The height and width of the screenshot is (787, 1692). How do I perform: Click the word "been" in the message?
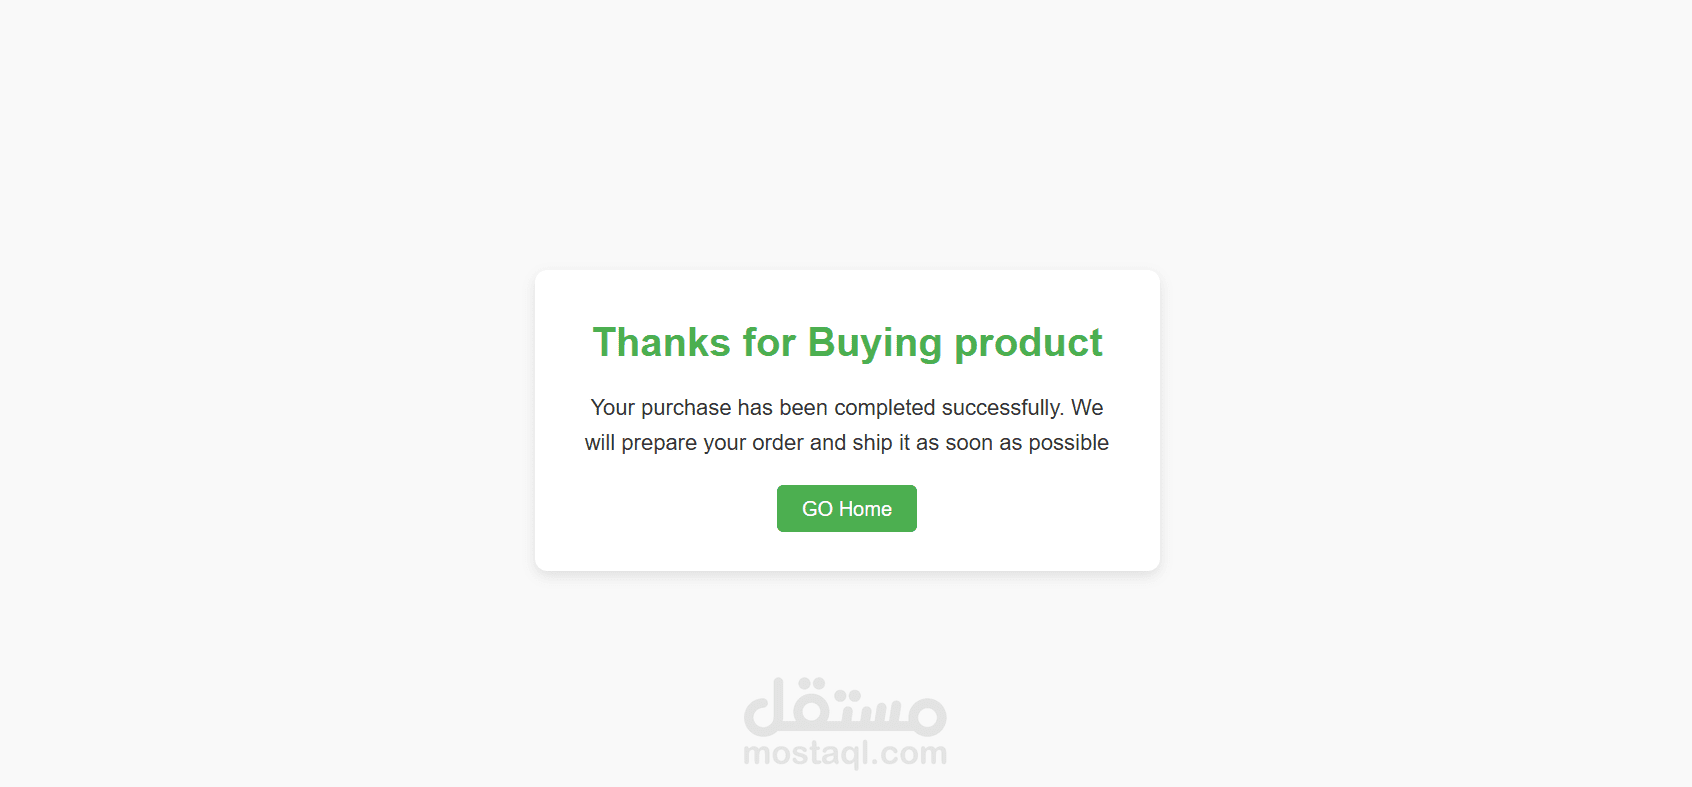[804, 407]
